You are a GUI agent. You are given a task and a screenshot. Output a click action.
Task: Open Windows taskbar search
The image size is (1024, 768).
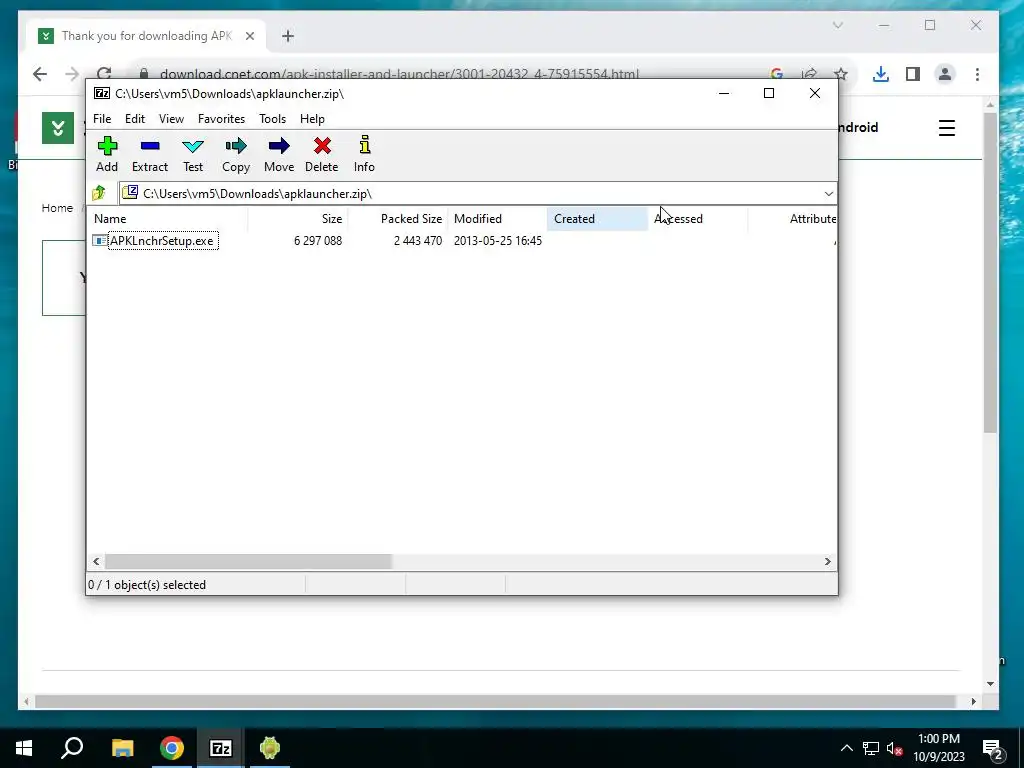72,748
